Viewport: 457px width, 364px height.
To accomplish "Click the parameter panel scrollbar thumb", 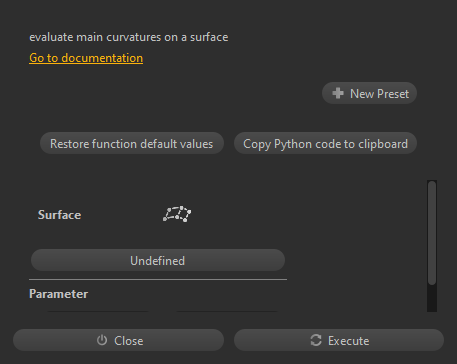I will (x=432, y=233).
